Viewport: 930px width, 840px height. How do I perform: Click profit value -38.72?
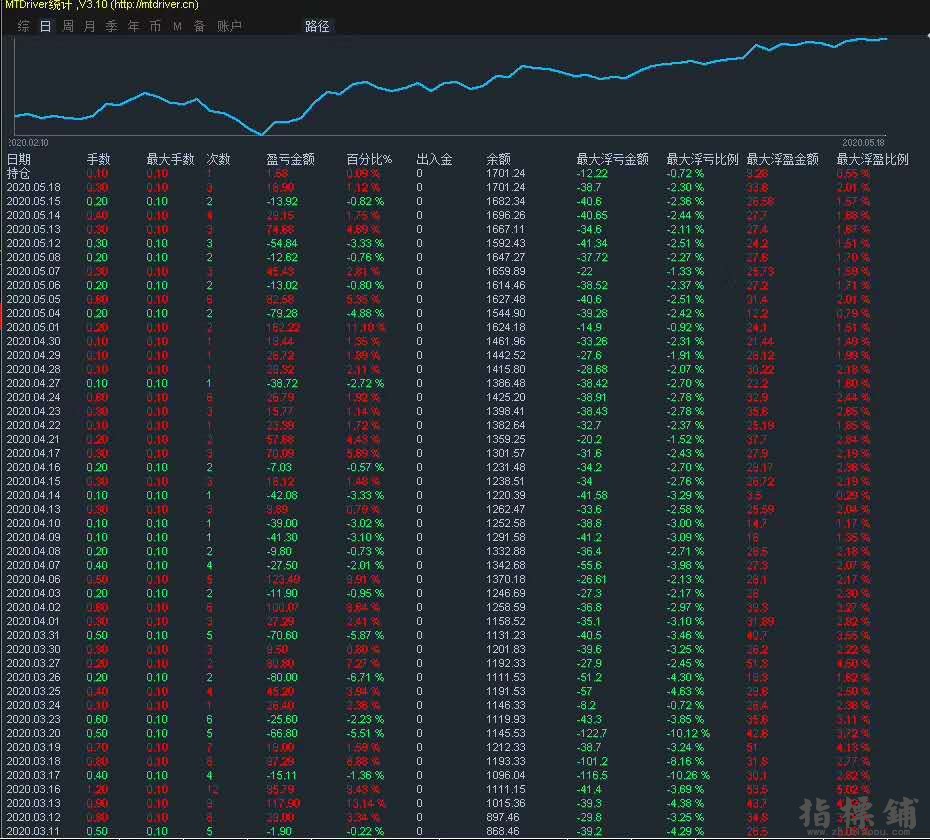click(282, 383)
